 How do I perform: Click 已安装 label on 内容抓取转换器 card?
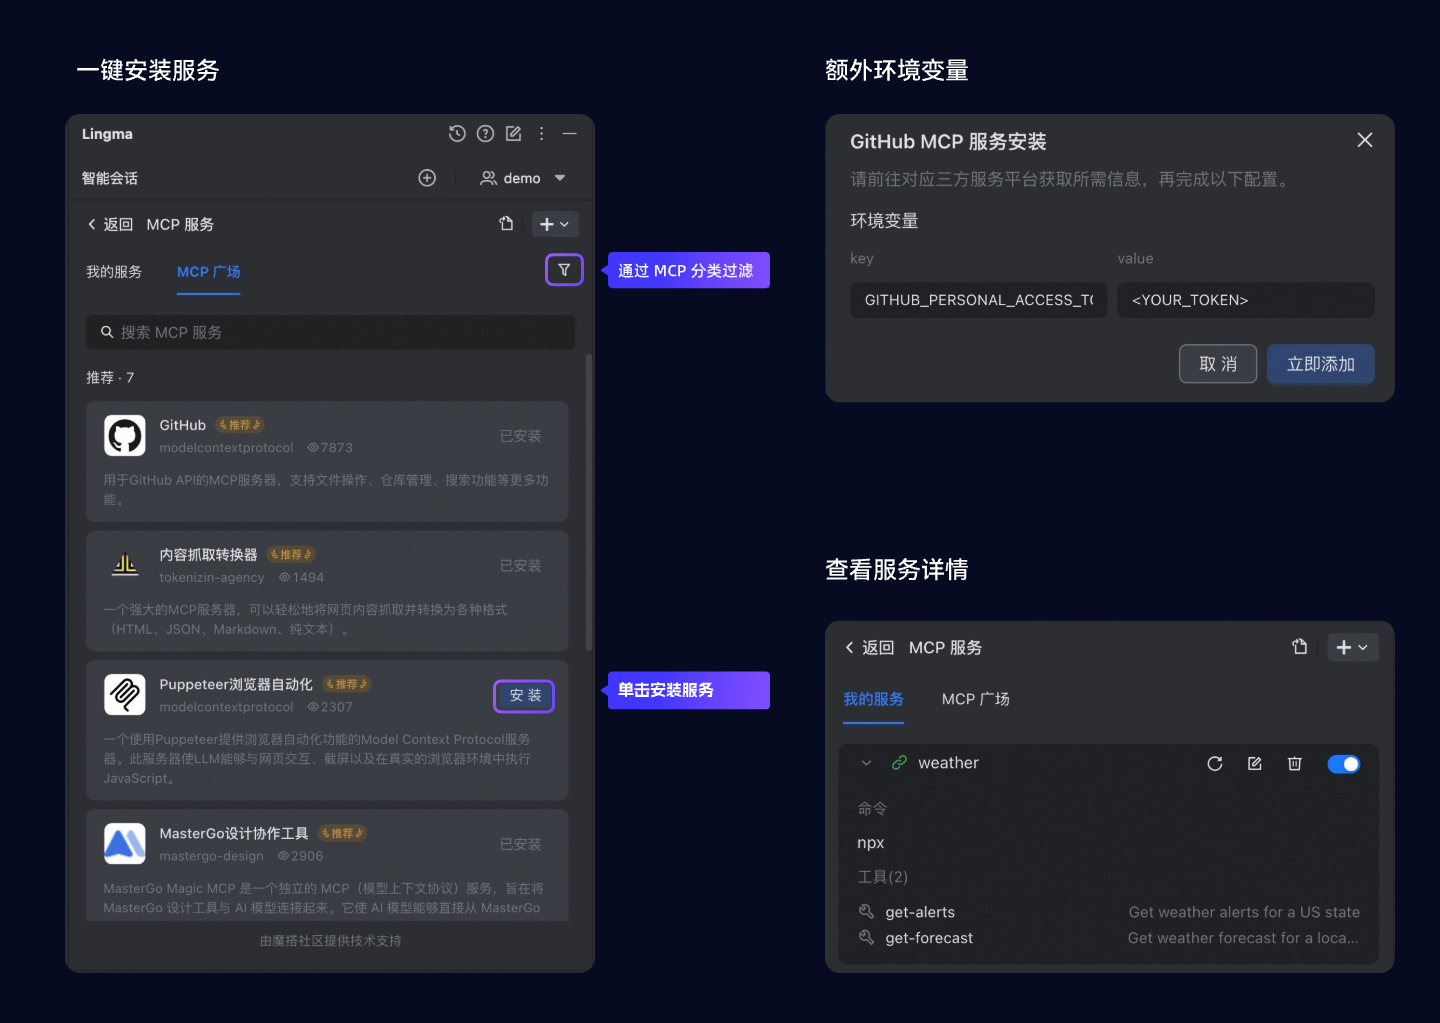[x=520, y=565]
